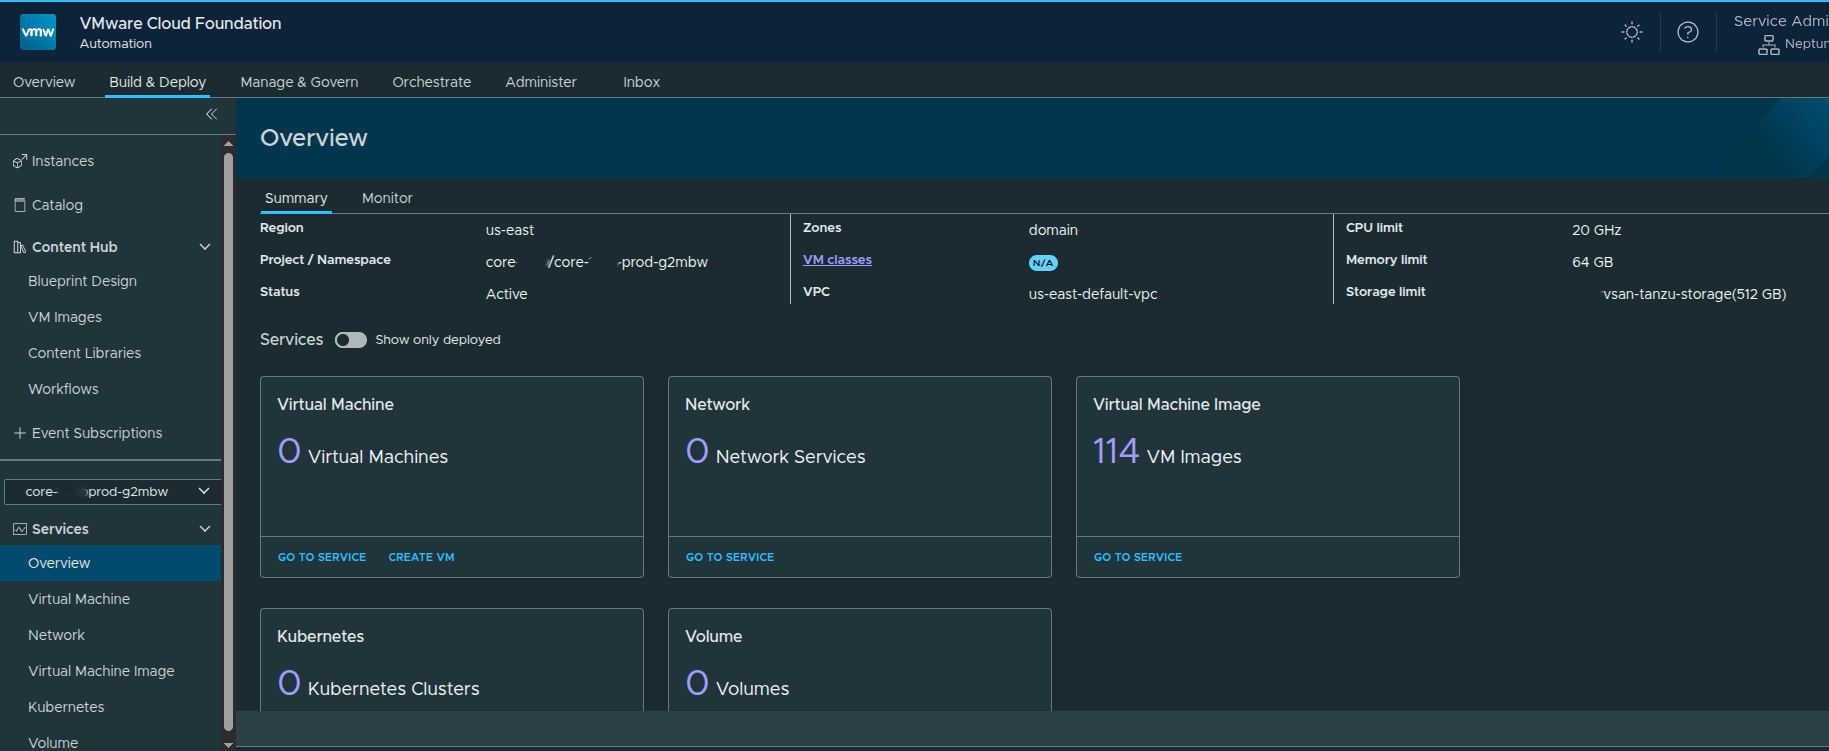Click Event Subscriptions in sidebar
Image resolution: width=1829 pixels, height=751 pixels.
[97, 433]
